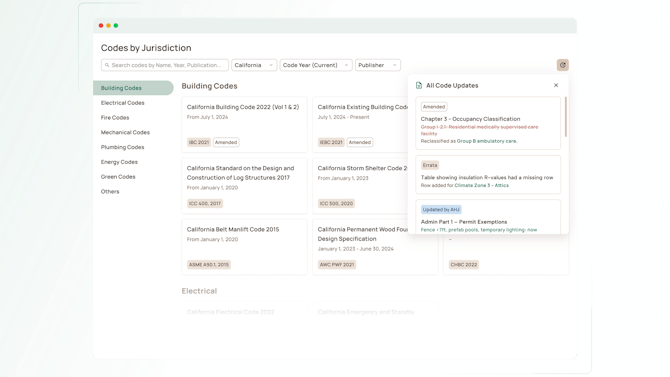This screenshot has height=377, width=670.
Task: Click the green maximize window button
Action: click(116, 26)
